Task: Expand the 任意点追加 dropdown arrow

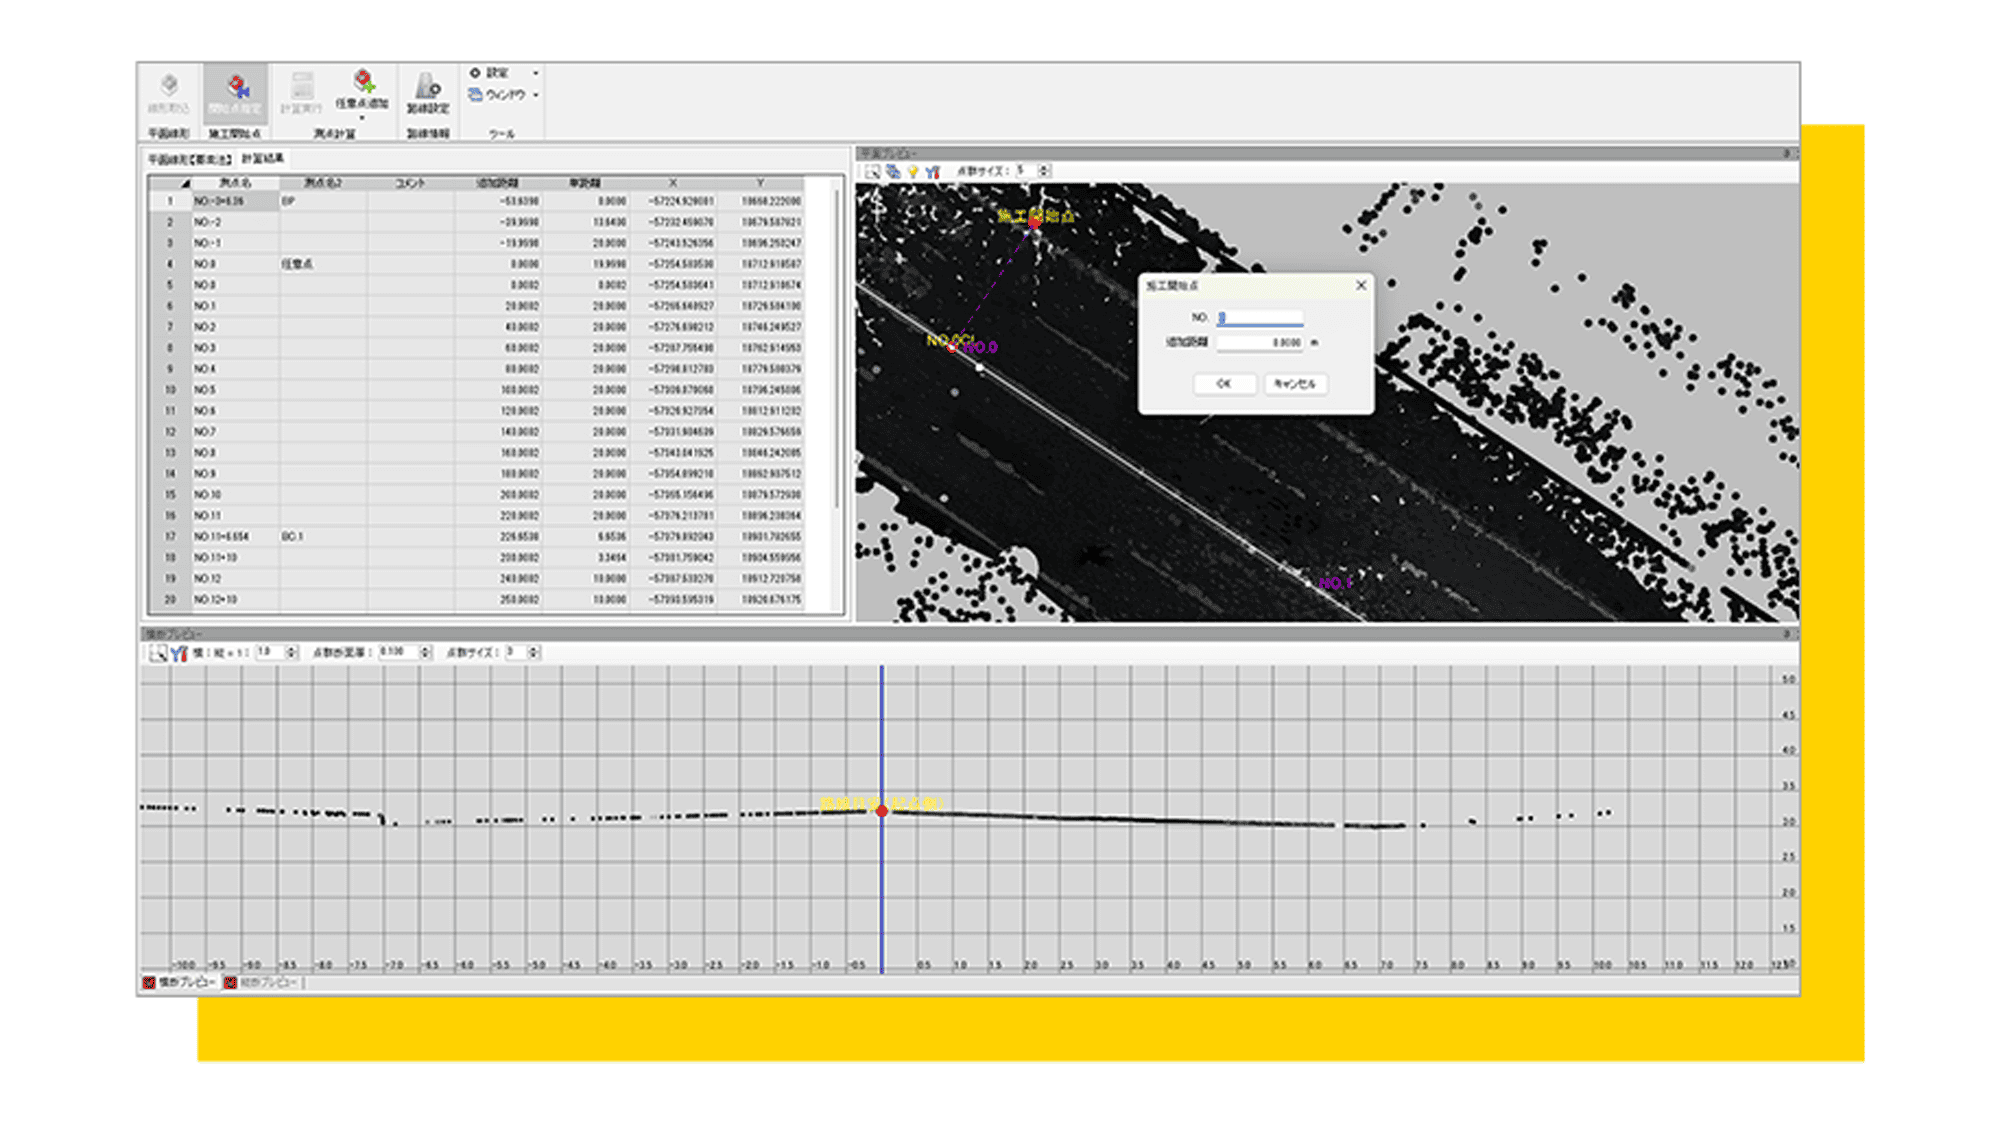Action: point(362,118)
